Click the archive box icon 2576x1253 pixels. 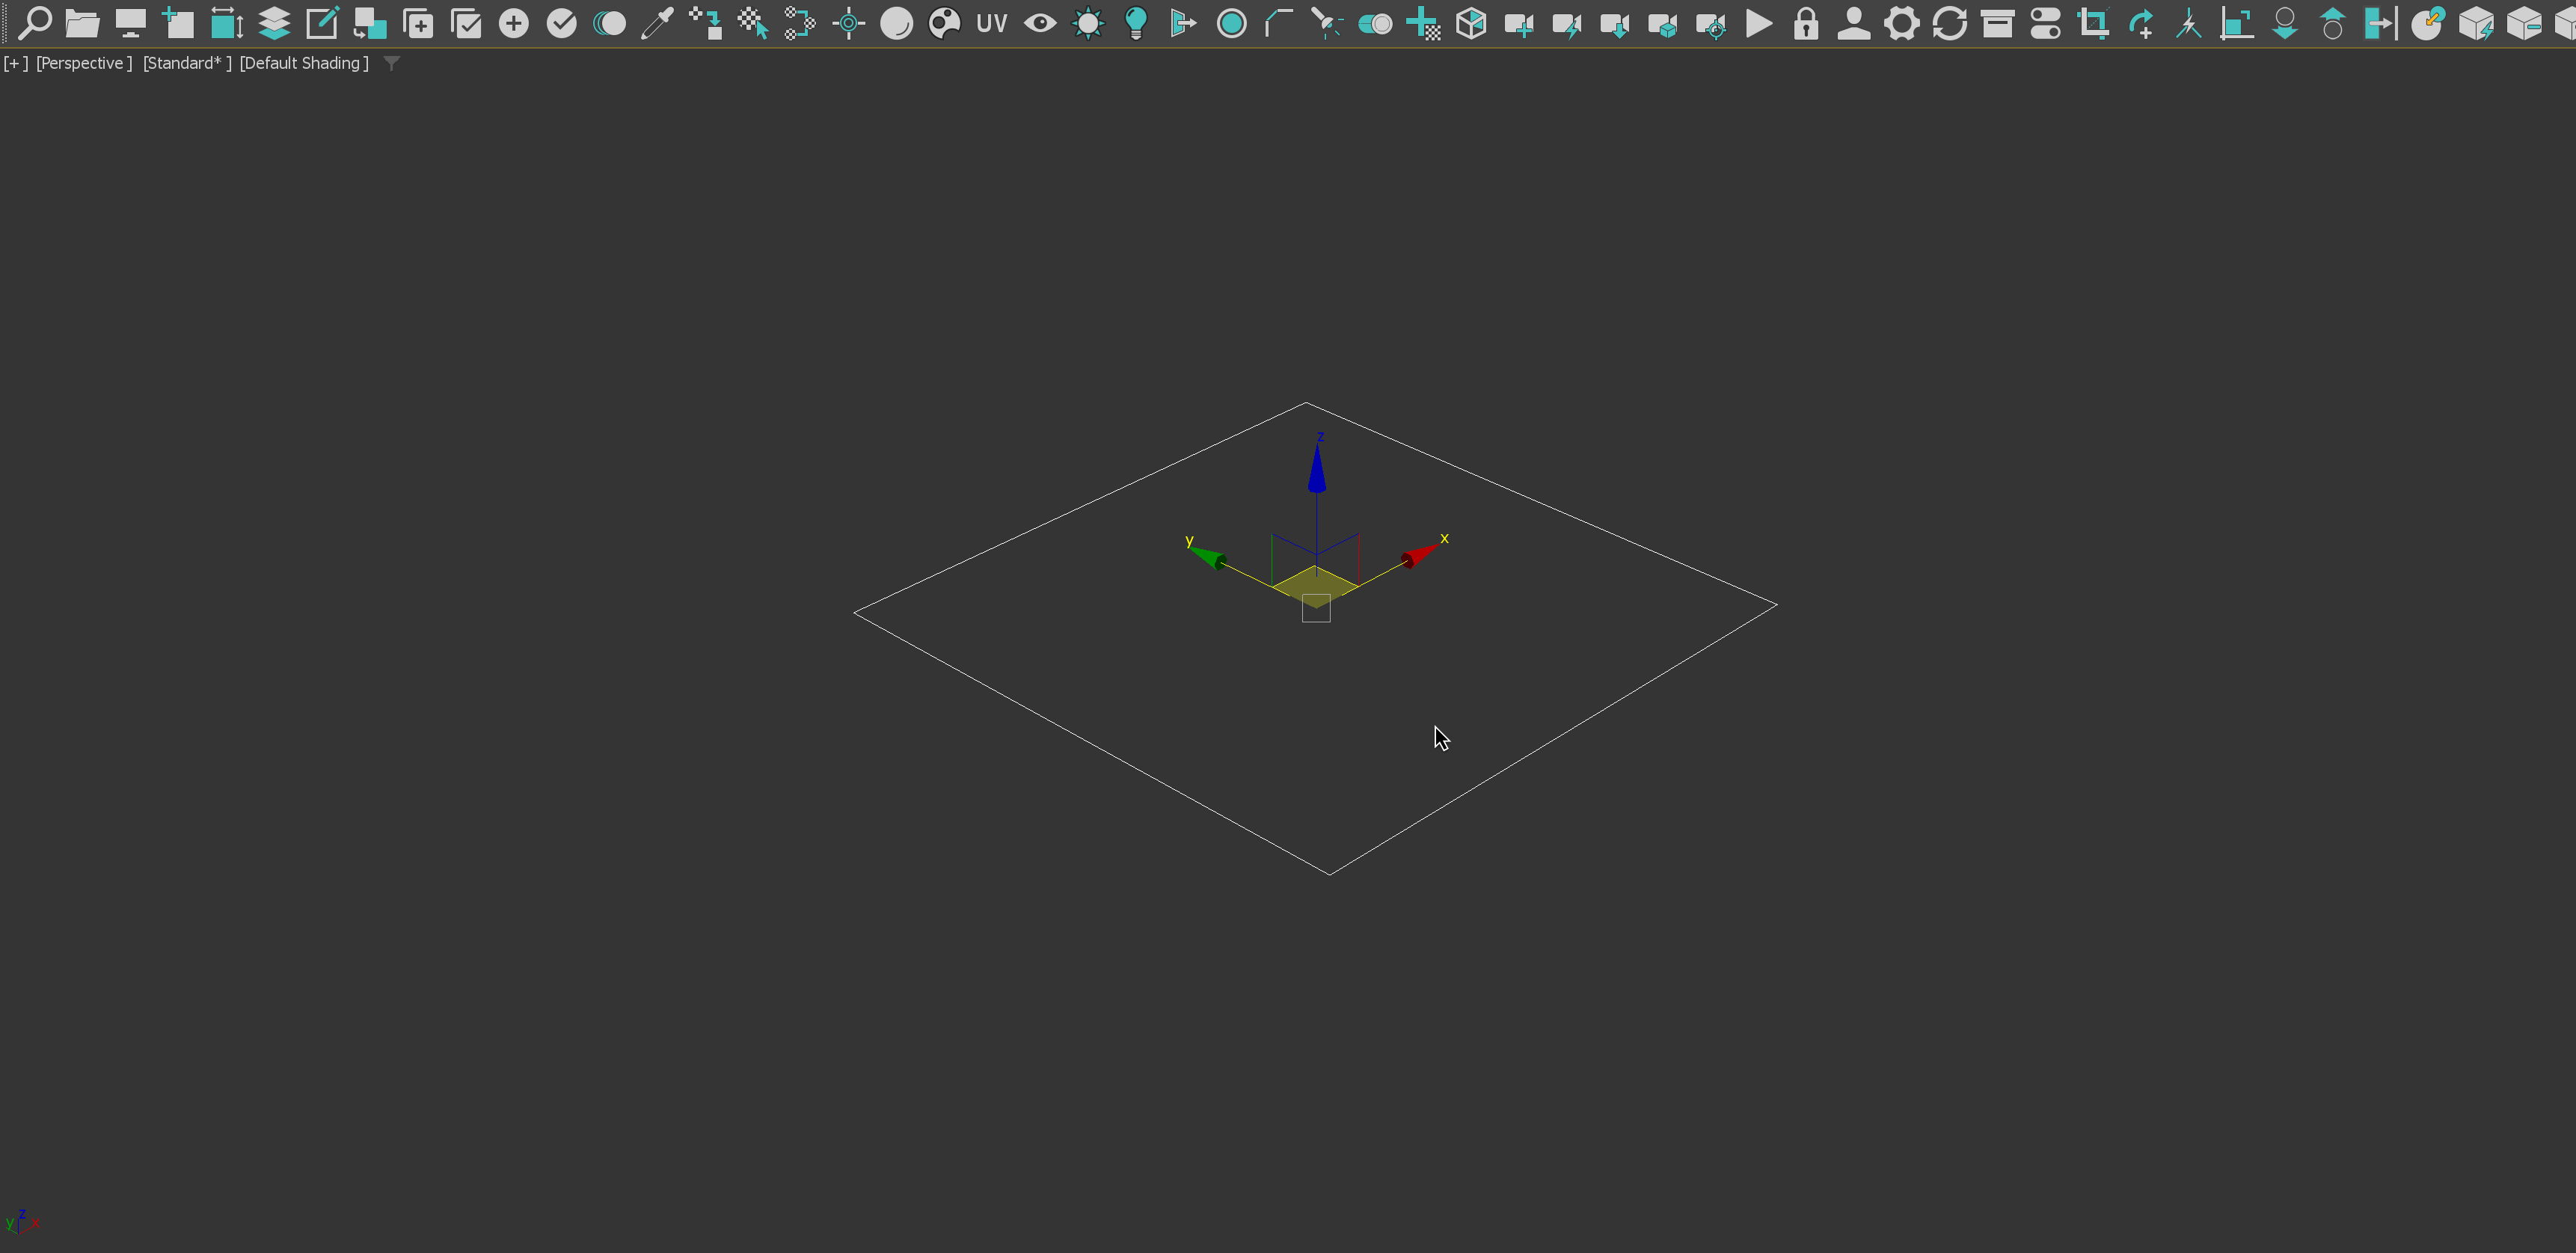tap(1998, 22)
